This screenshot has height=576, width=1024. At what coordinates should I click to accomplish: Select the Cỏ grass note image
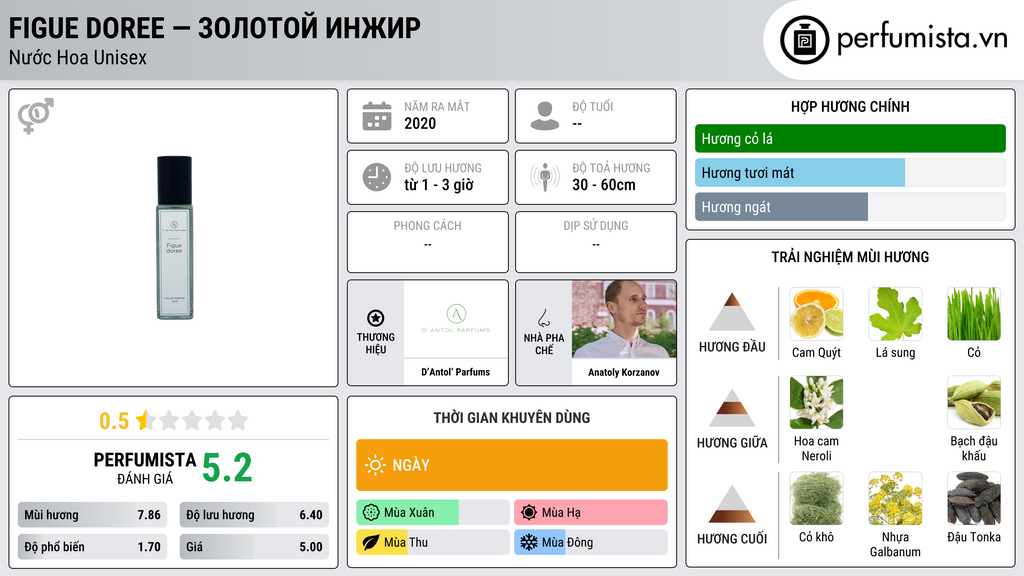(x=974, y=314)
